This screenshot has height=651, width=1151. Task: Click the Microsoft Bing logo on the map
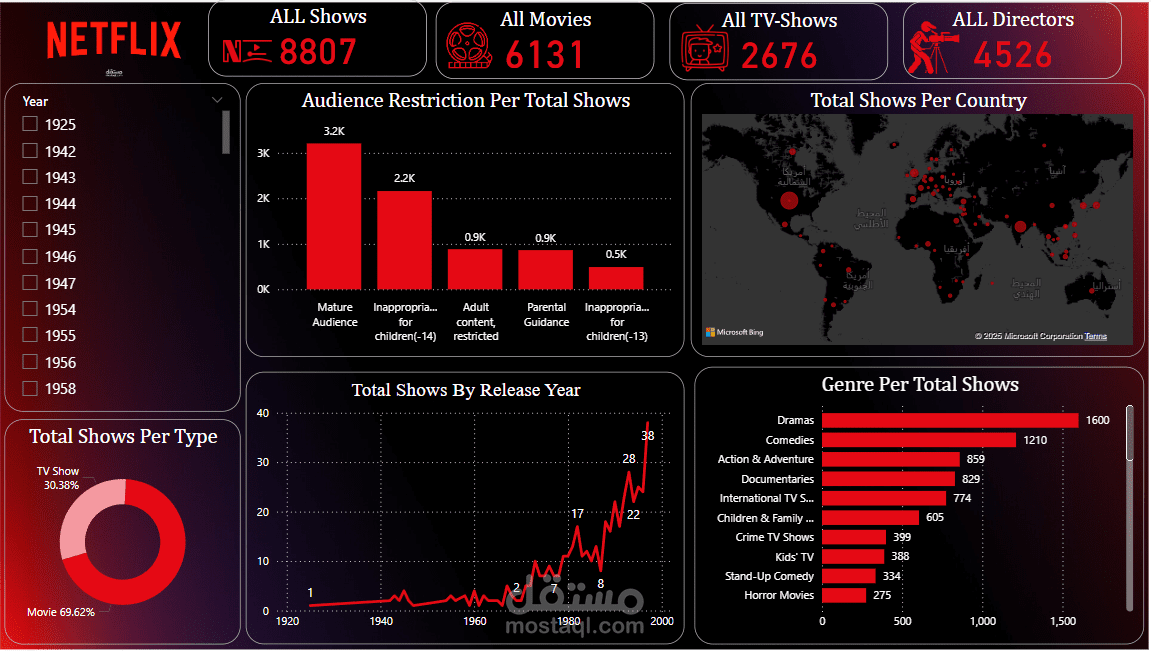tap(735, 332)
